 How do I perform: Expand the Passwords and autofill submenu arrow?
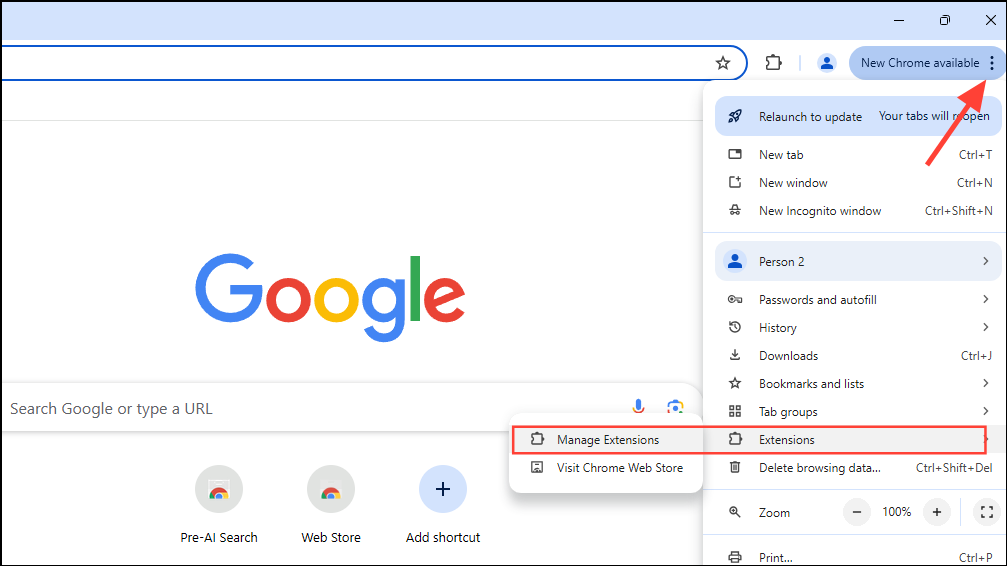[985, 299]
